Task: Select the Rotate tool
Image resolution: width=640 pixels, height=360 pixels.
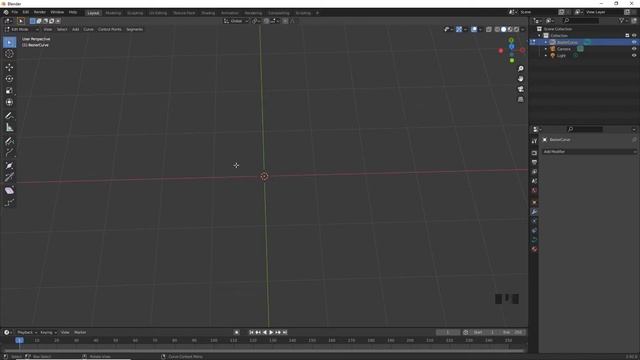Action: click(x=9, y=79)
